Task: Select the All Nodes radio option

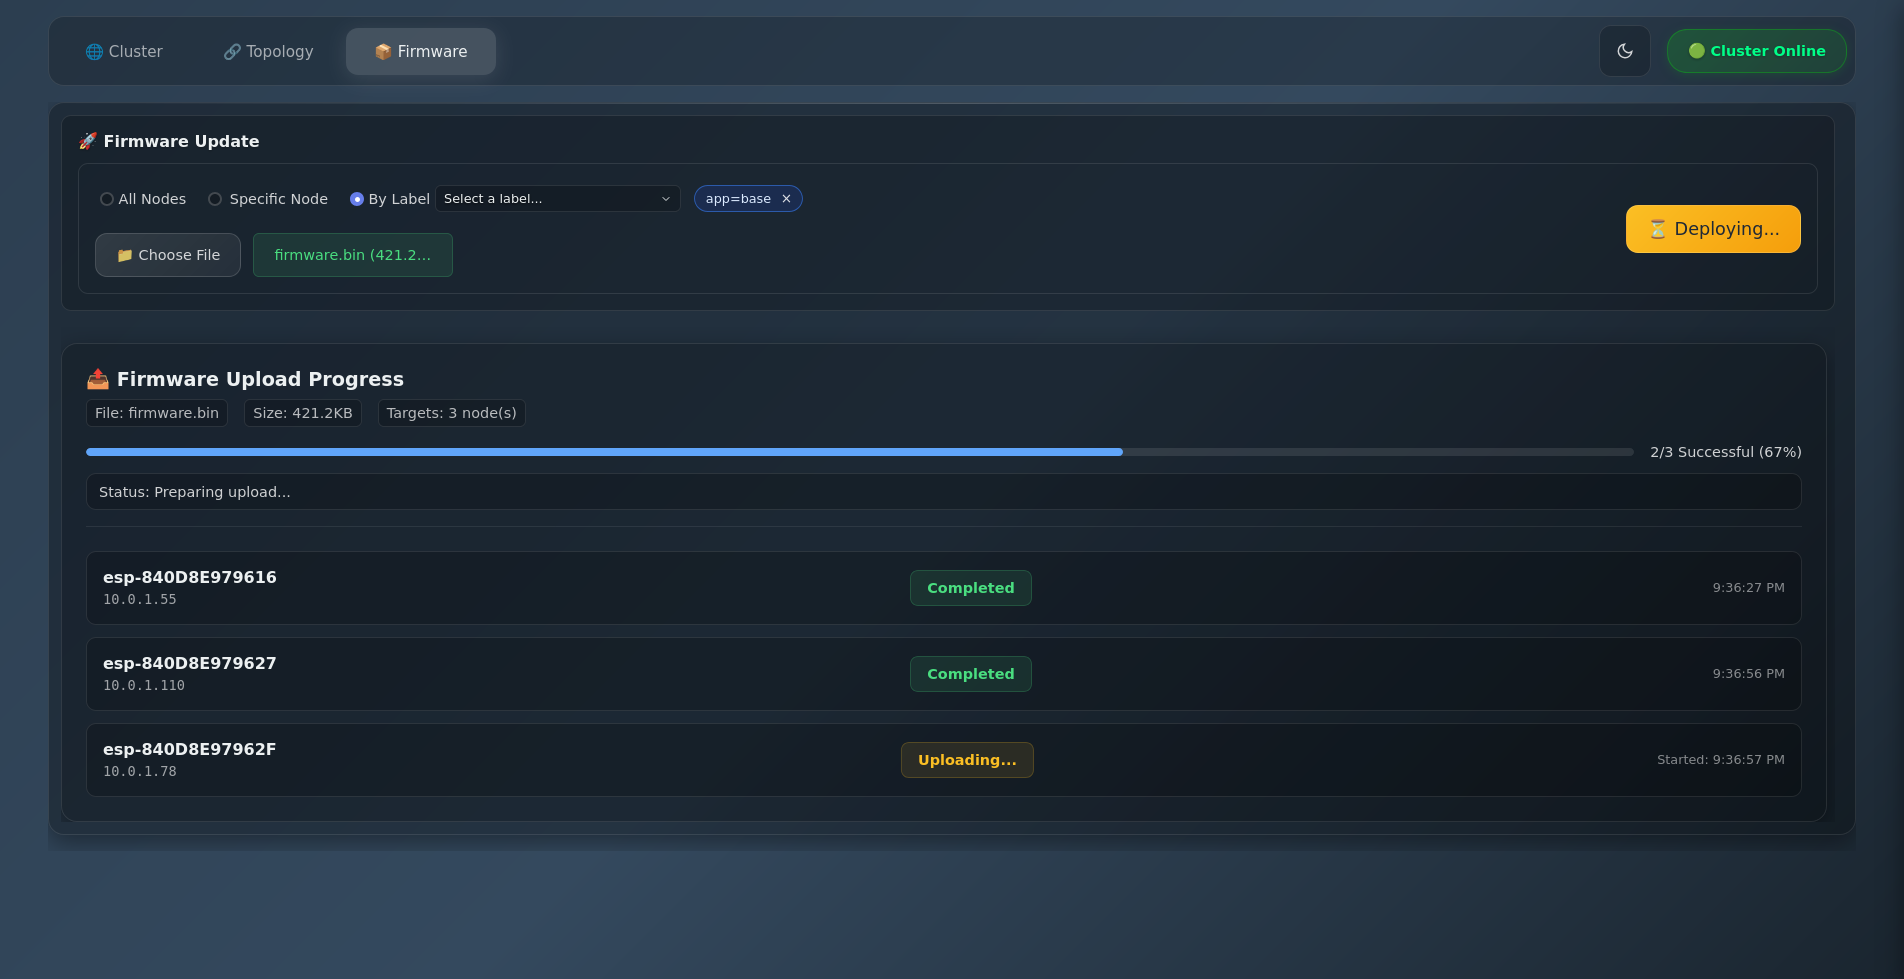Action: click(x=107, y=199)
